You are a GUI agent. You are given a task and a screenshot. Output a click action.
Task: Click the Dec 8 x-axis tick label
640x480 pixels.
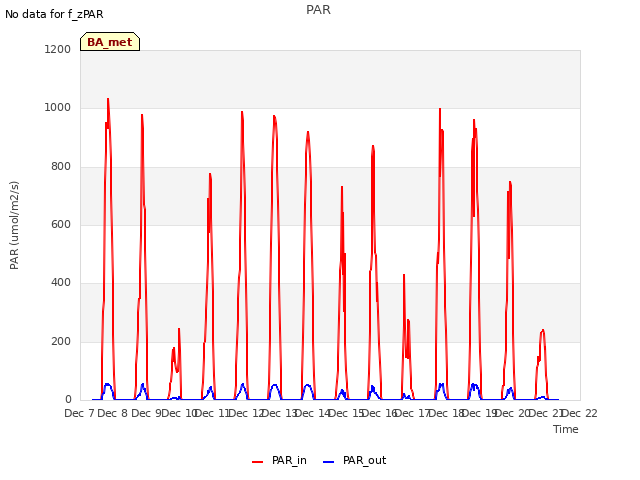tap(113, 413)
